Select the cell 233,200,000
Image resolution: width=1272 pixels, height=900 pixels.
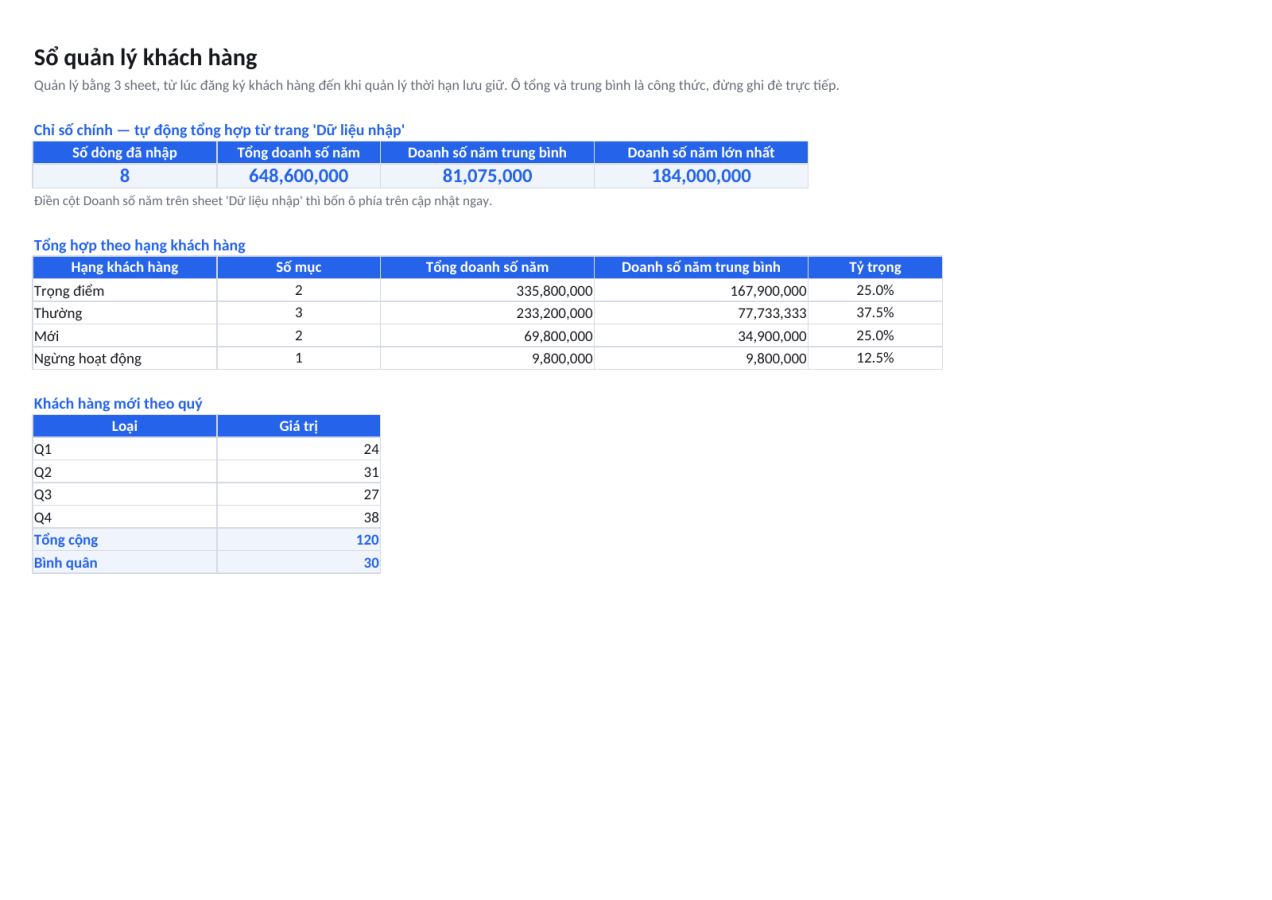click(488, 313)
